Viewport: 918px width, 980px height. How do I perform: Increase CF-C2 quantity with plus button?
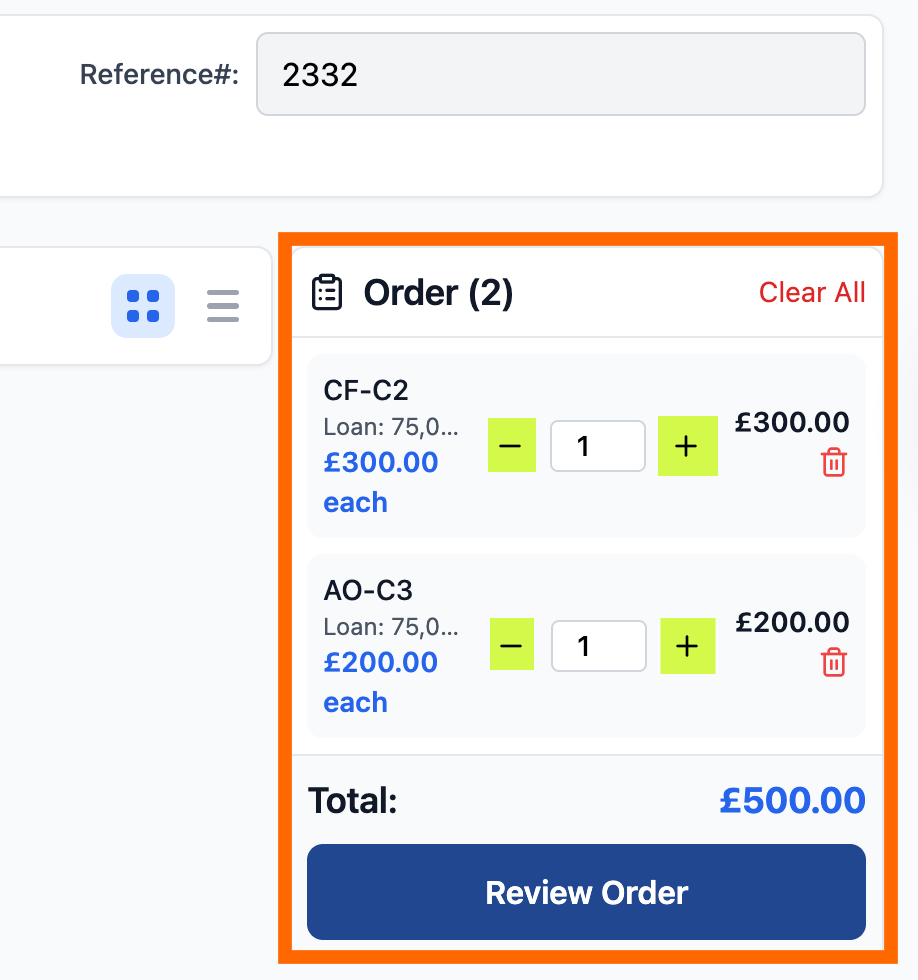[687, 446]
